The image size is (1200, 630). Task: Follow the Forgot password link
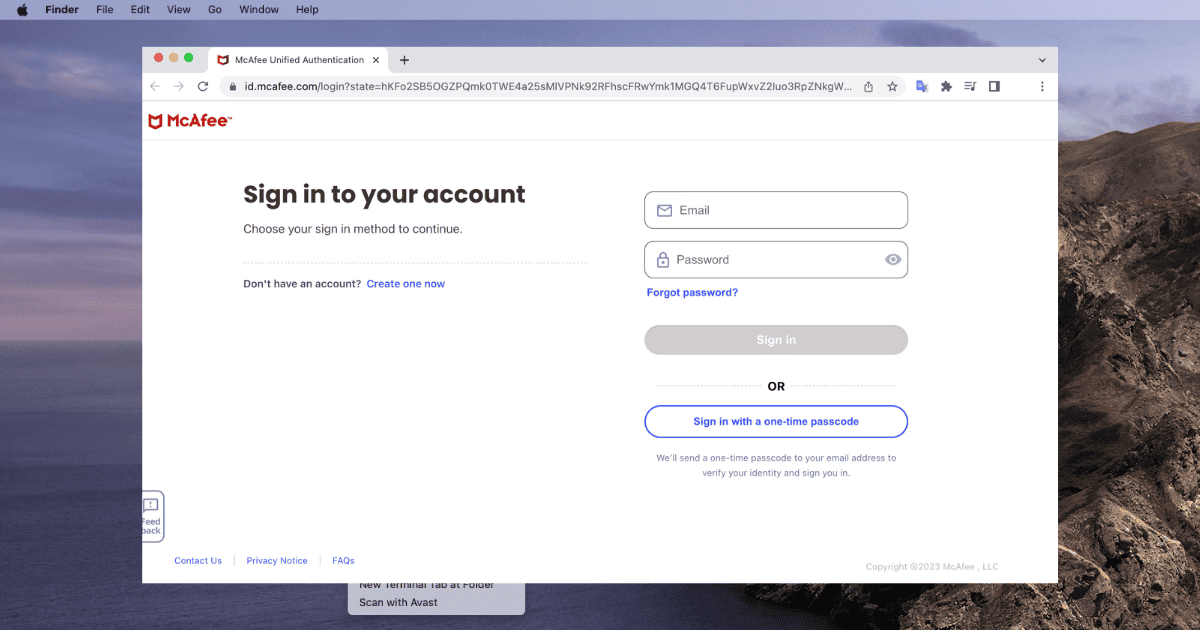[692, 293]
